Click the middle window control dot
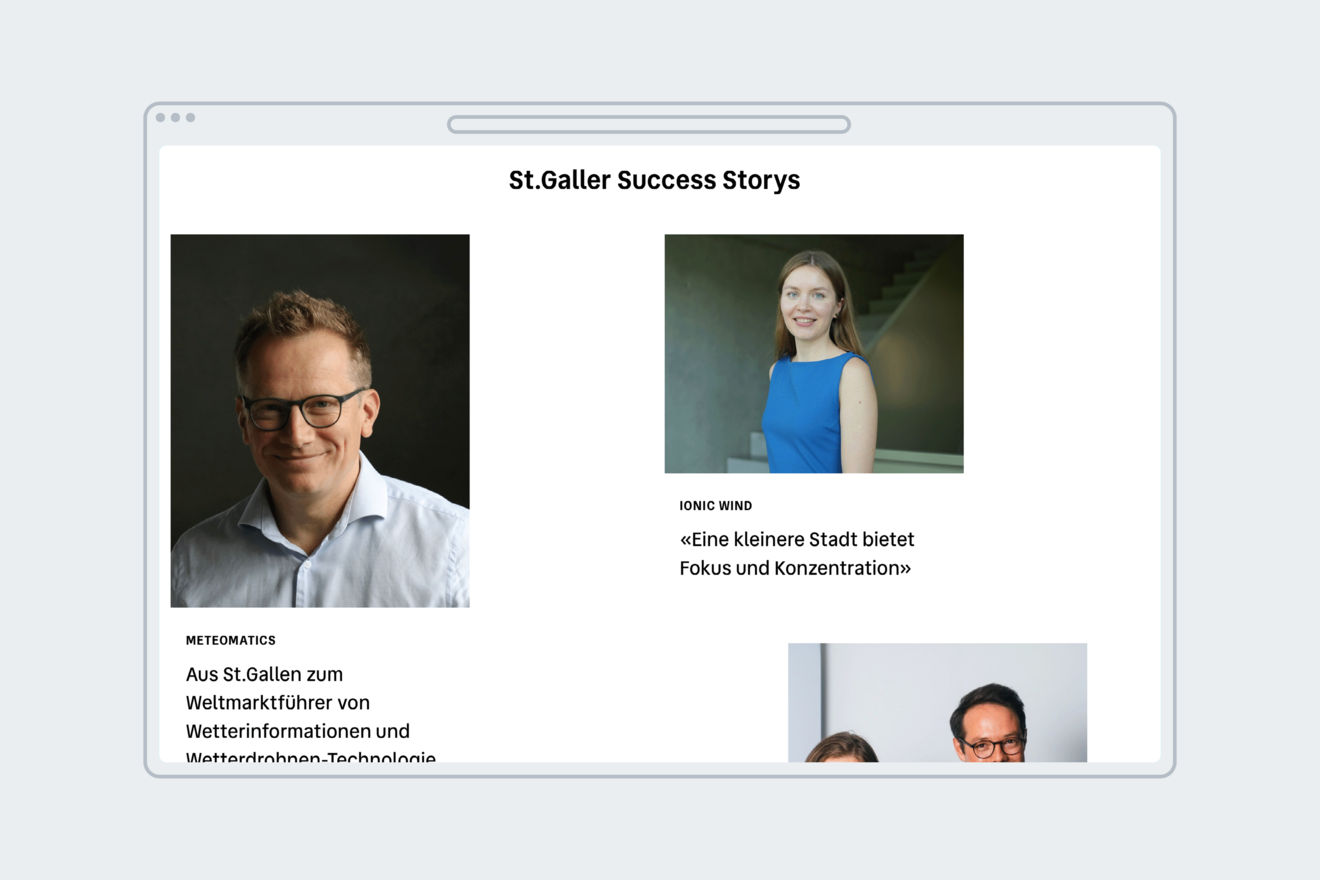1320x880 pixels. [175, 118]
